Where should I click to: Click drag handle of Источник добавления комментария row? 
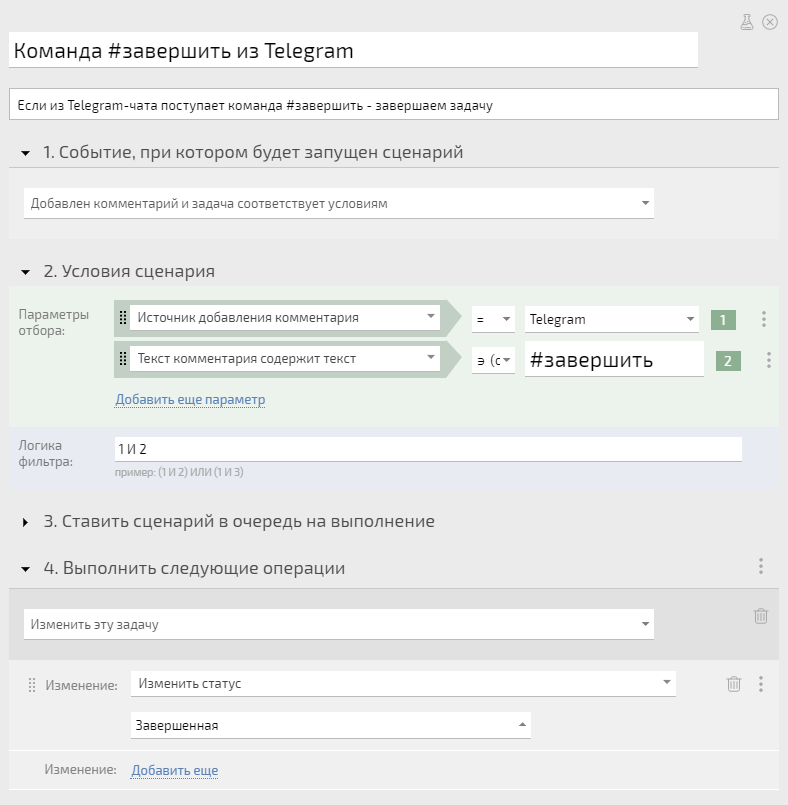pyautogui.click(x=123, y=318)
